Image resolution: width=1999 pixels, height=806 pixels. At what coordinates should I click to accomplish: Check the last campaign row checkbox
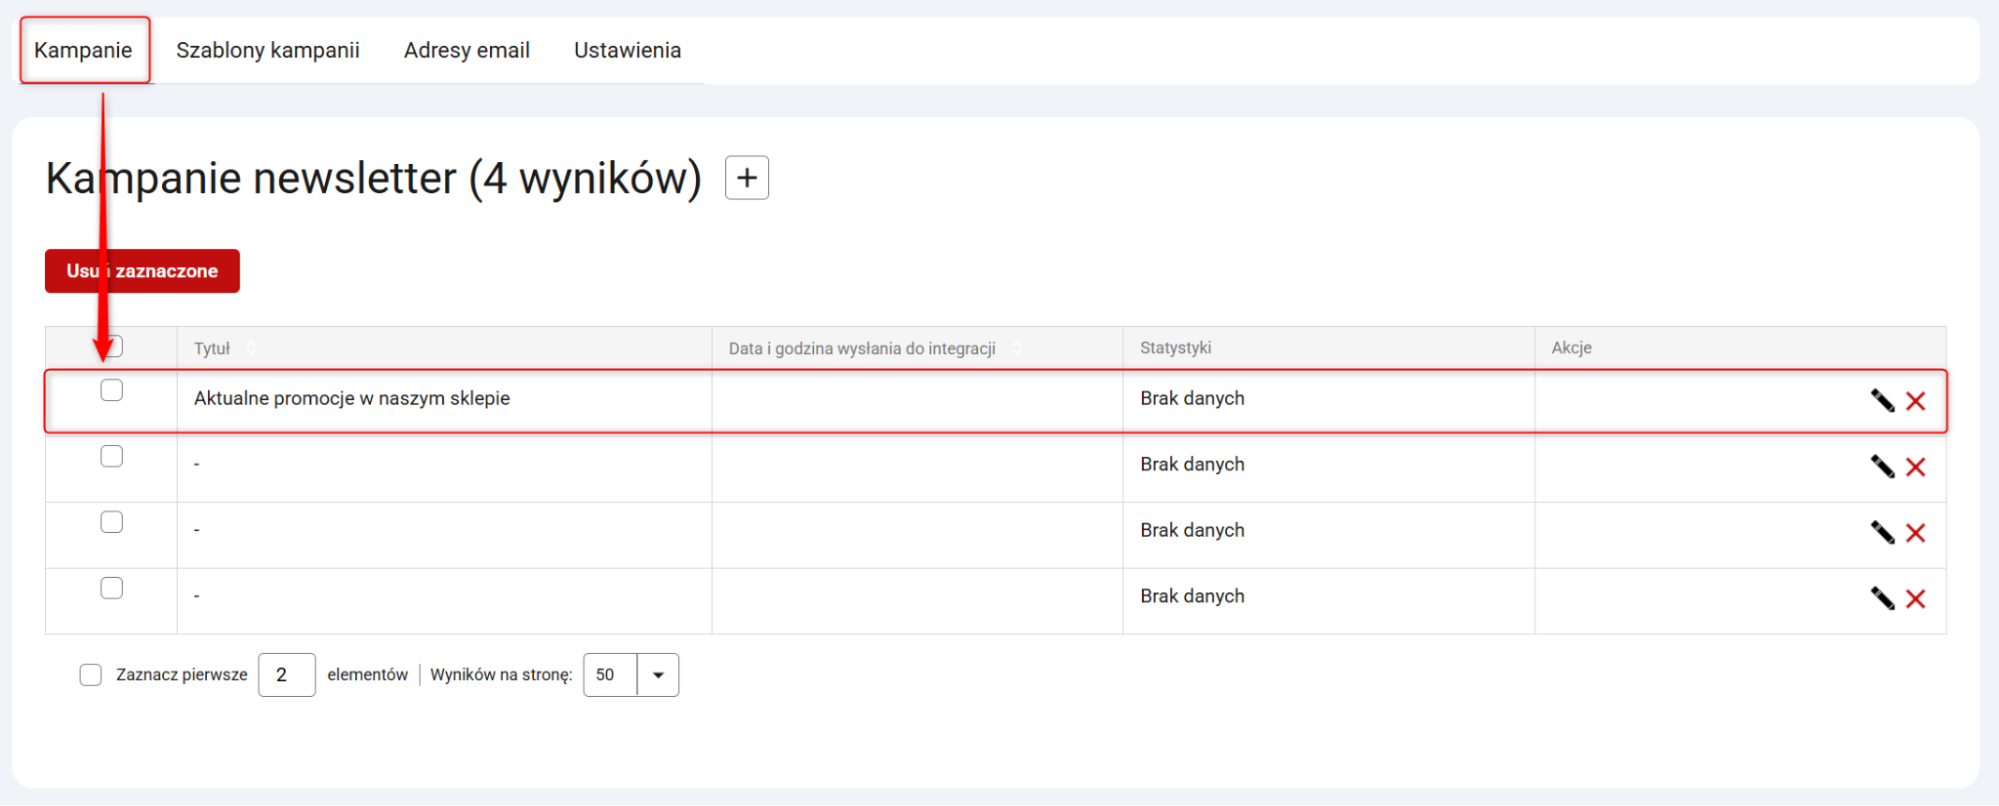(112, 588)
